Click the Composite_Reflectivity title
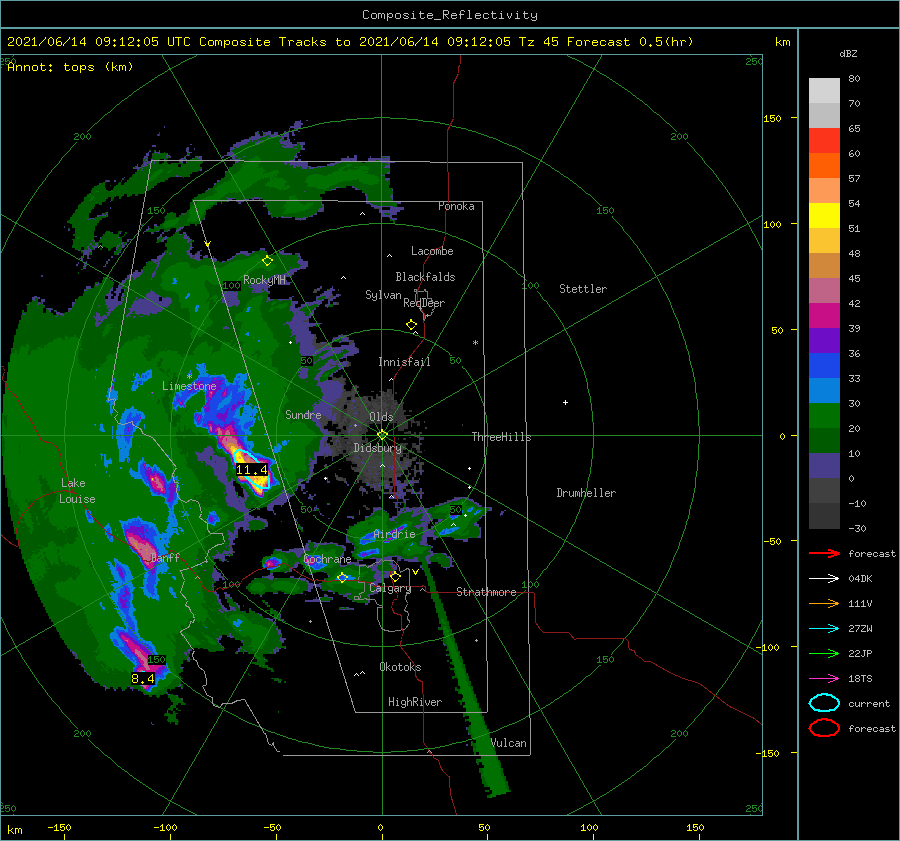Screen dimensions: 900x841 [x=450, y=15]
